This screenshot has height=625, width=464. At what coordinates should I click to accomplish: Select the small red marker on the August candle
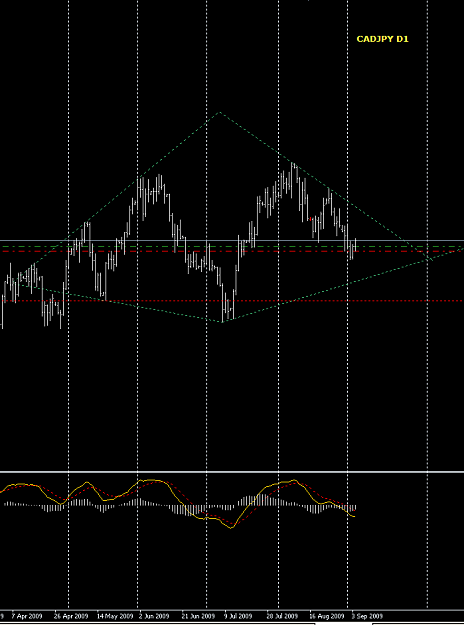311,219
